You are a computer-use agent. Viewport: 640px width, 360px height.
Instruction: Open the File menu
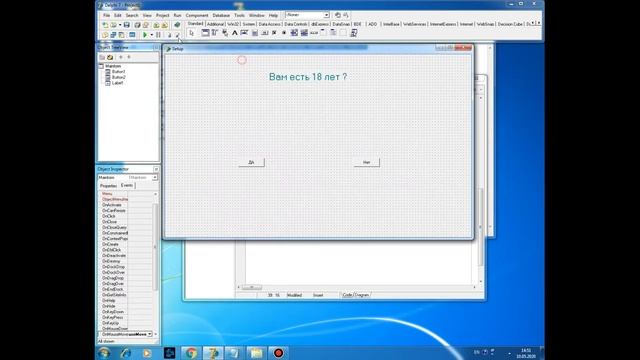point(107,15)
